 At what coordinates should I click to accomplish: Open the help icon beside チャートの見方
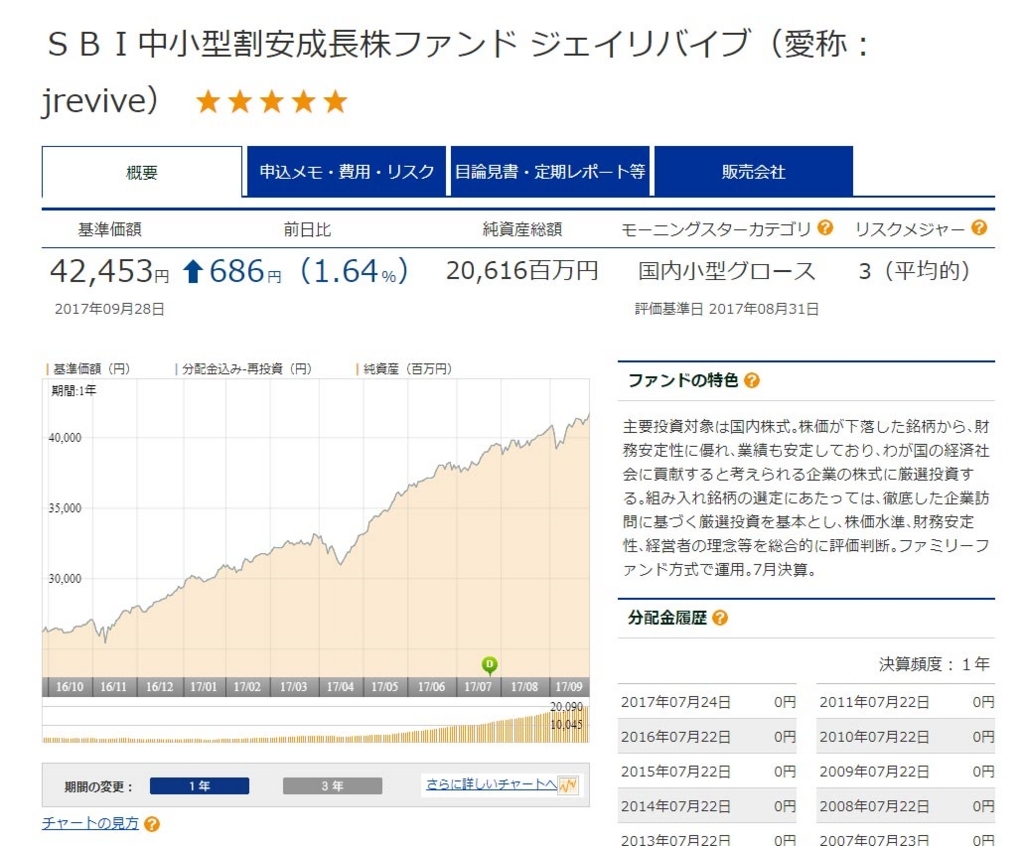tap(151, 824)
